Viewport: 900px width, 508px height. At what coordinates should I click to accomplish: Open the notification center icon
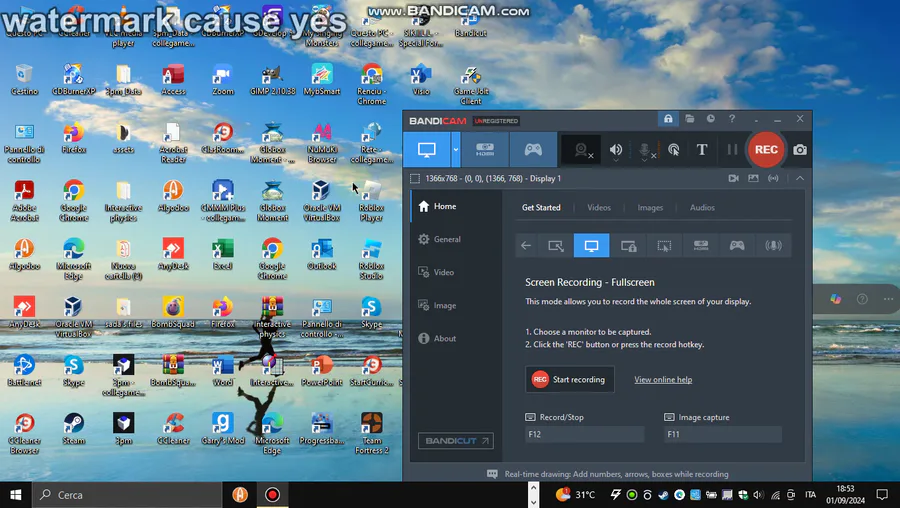[x=882, y=495]
